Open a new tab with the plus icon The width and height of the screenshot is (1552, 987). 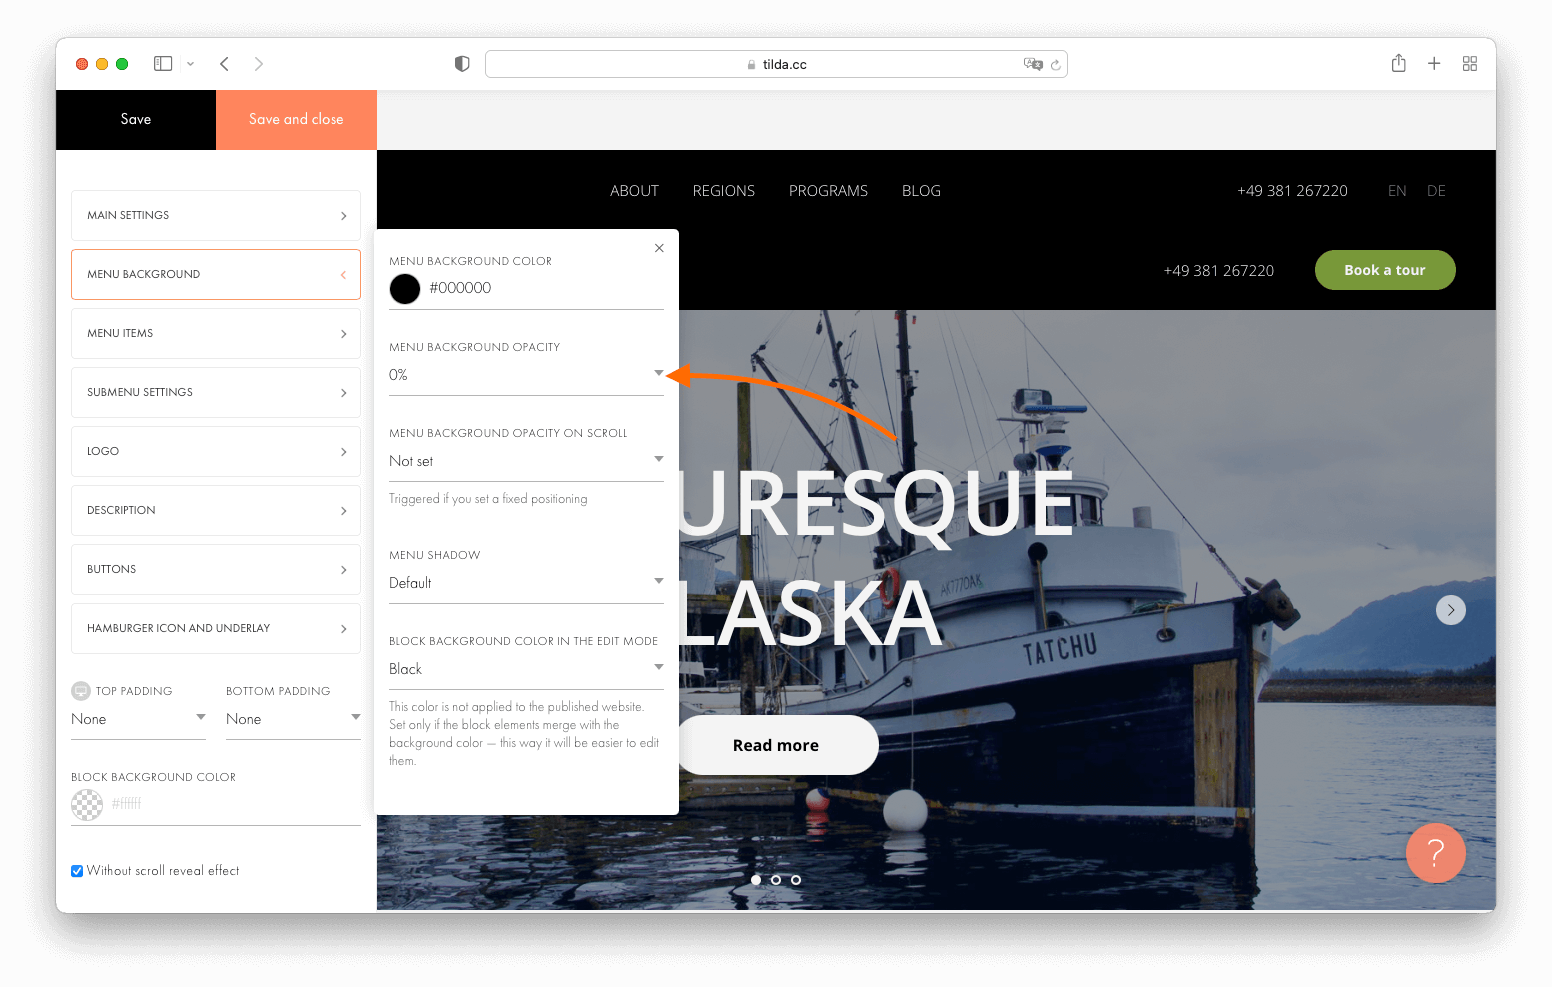tap(1434, 63)
